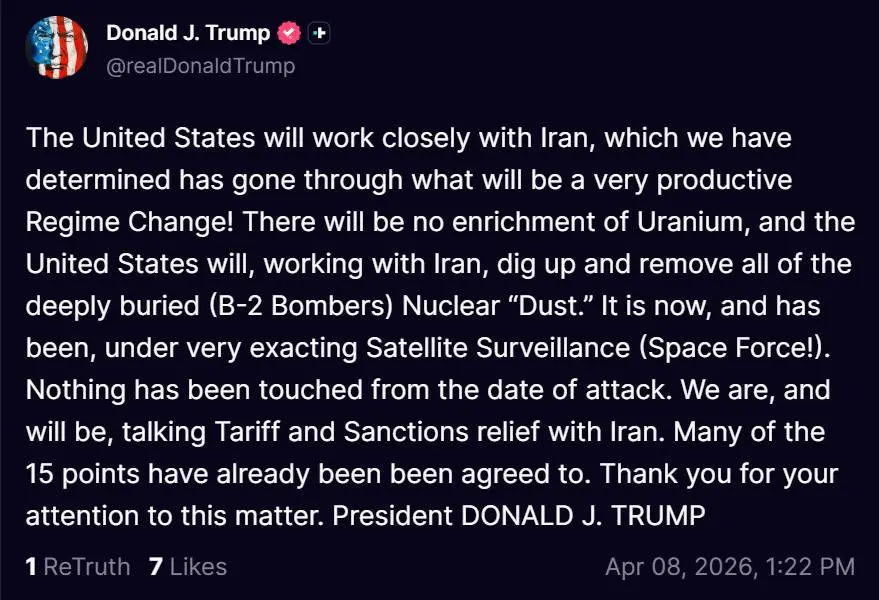This screenshot has height=600, width=879.
Task: Click the @realDonaldTrump handle
Action: click(x=200, y=66)
